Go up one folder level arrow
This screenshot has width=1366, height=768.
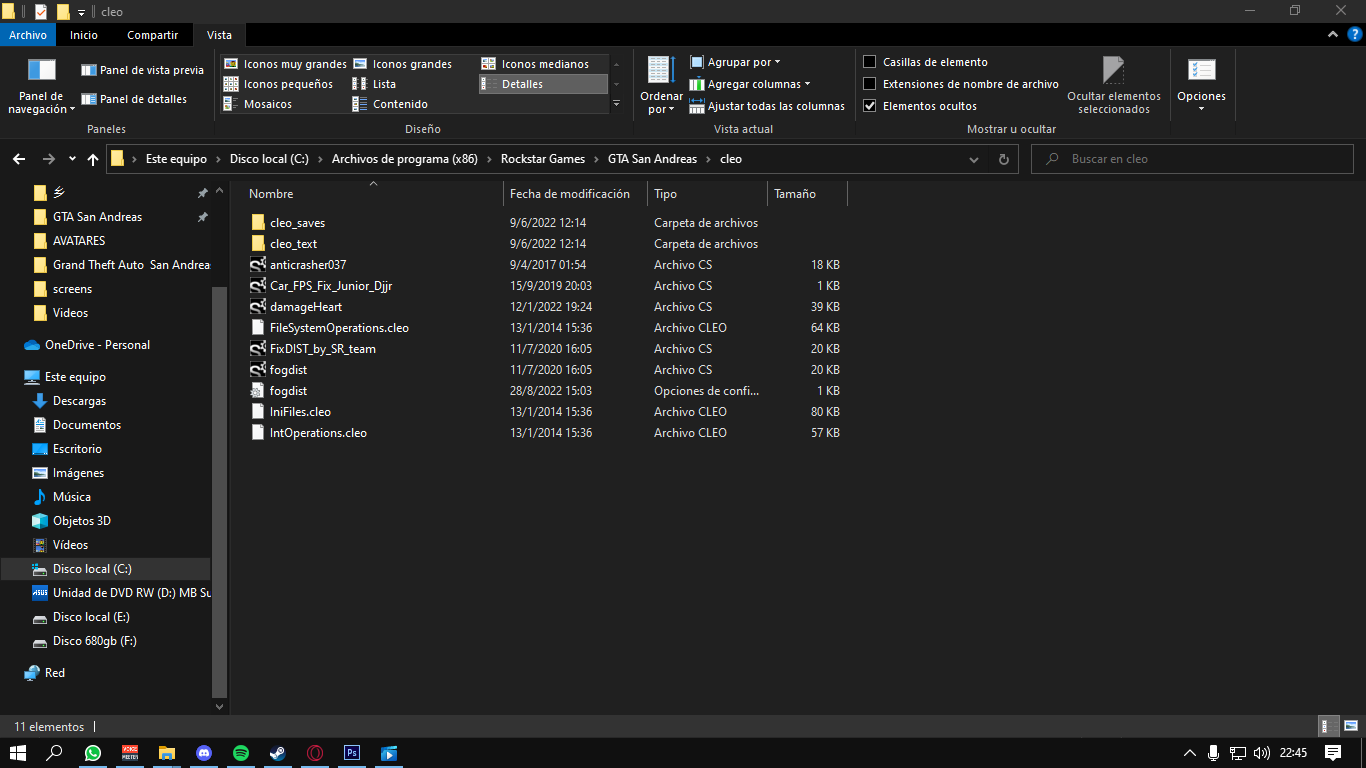pos(93,159)
